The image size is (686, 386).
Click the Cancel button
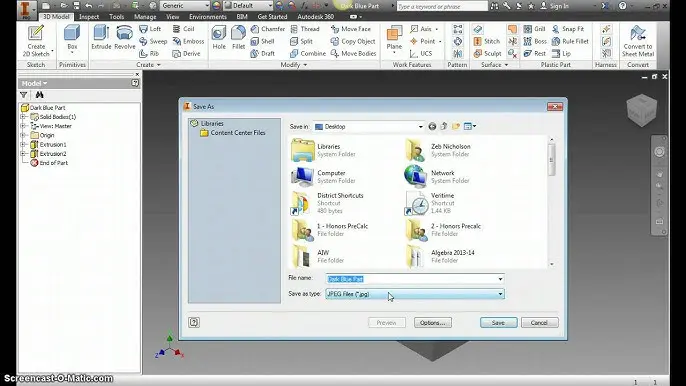click(x=539, y=323)
